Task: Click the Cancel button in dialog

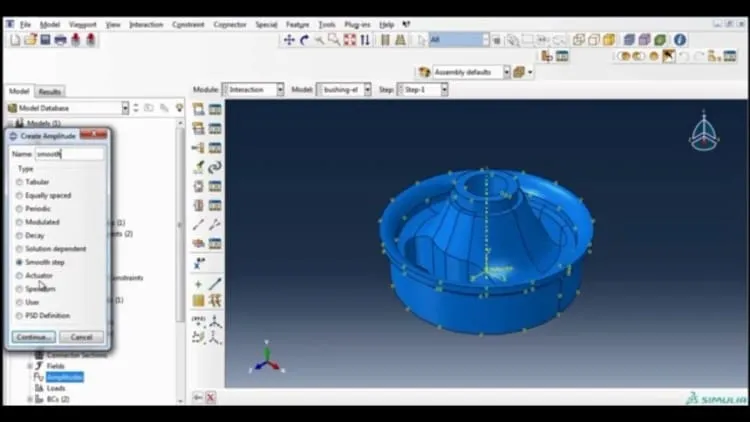Action: point(81,337)
